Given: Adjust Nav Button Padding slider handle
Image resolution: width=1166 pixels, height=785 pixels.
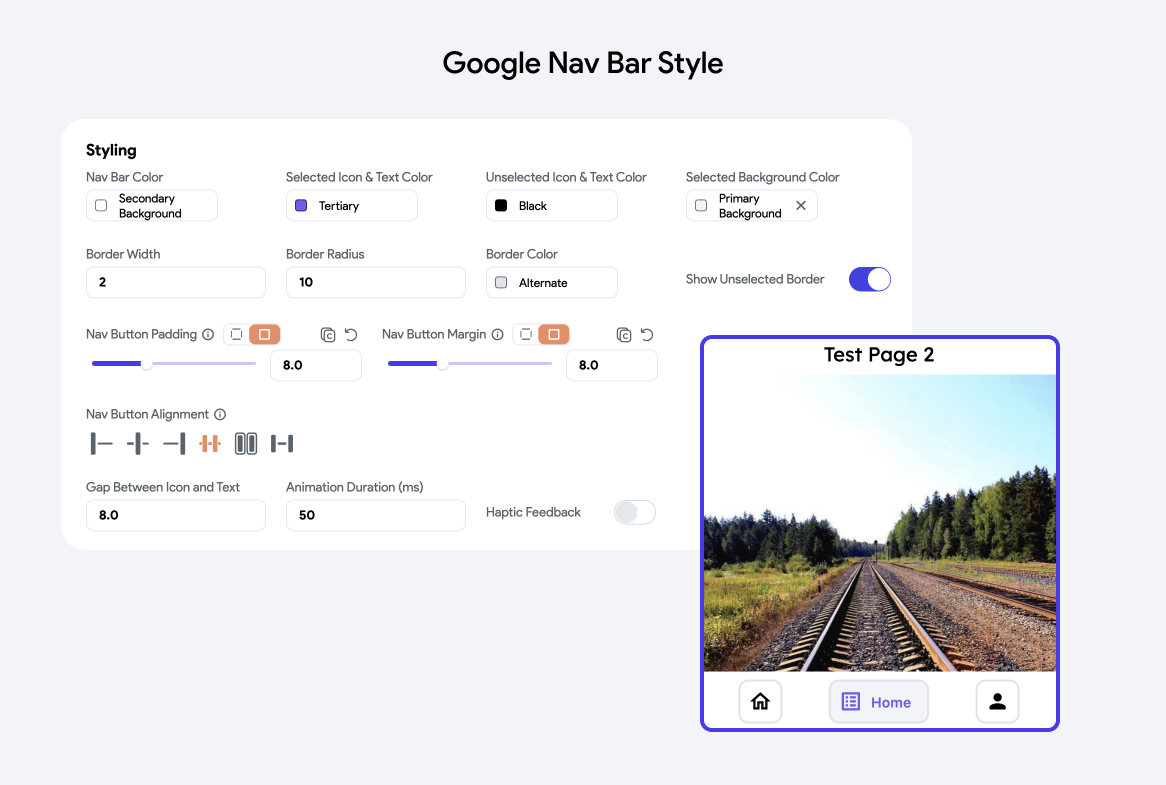Looking at the screenshot, I should coord(146,364).
